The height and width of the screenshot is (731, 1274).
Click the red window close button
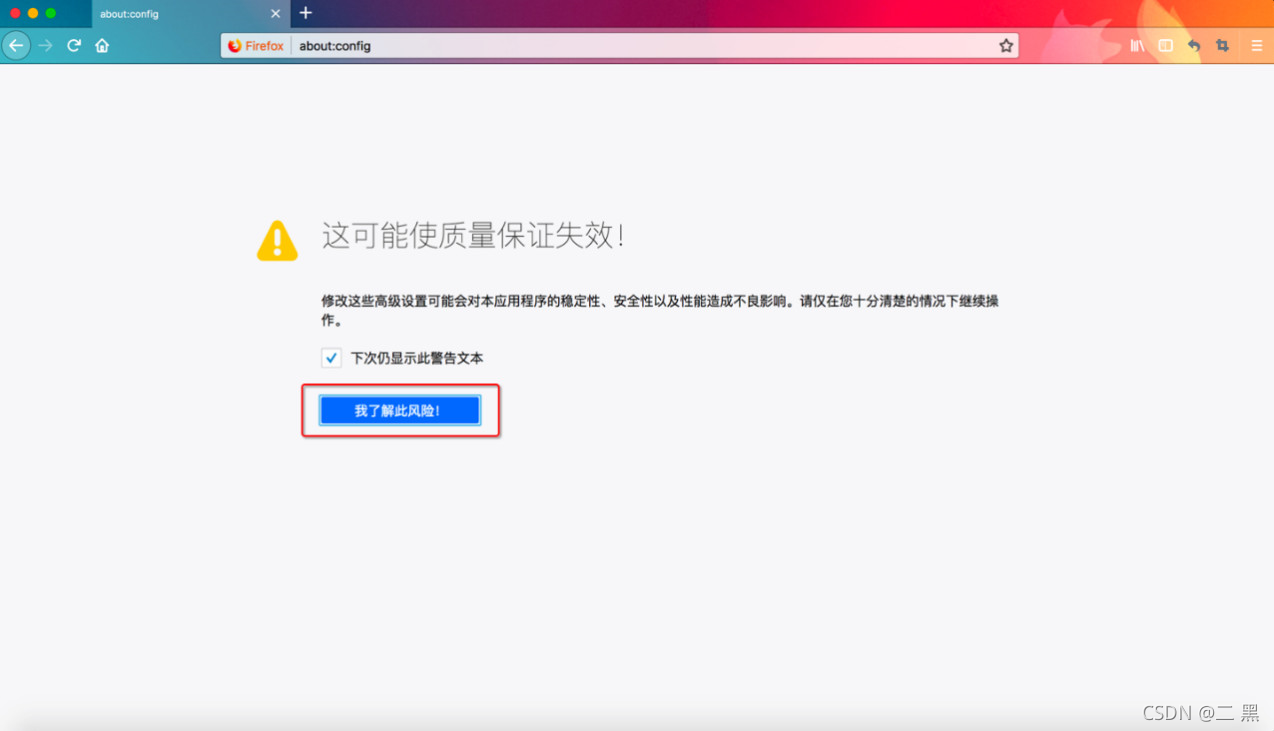(15, 13)
